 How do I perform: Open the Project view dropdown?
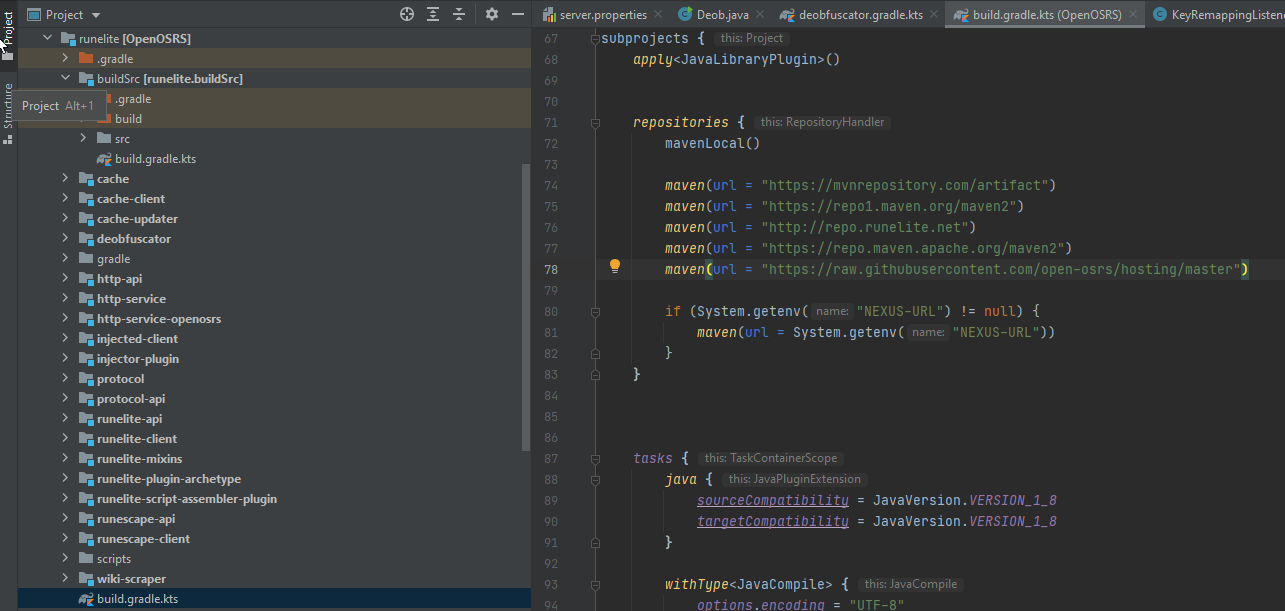pos(96,15)
